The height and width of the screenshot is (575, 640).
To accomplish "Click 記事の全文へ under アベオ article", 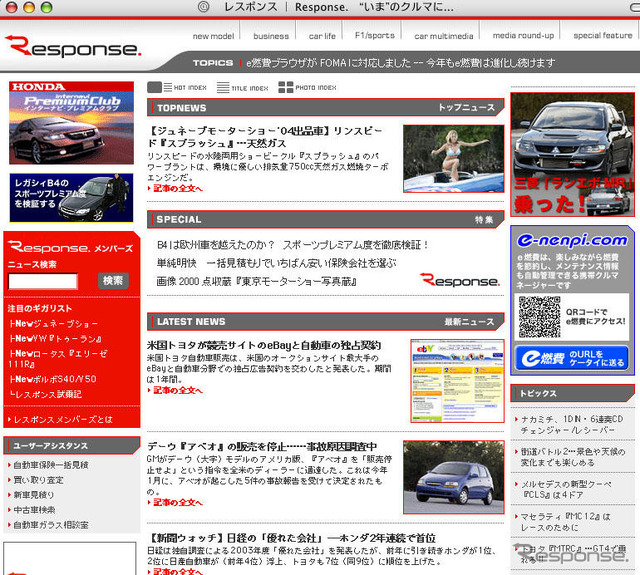I will (x=178, y=502).
